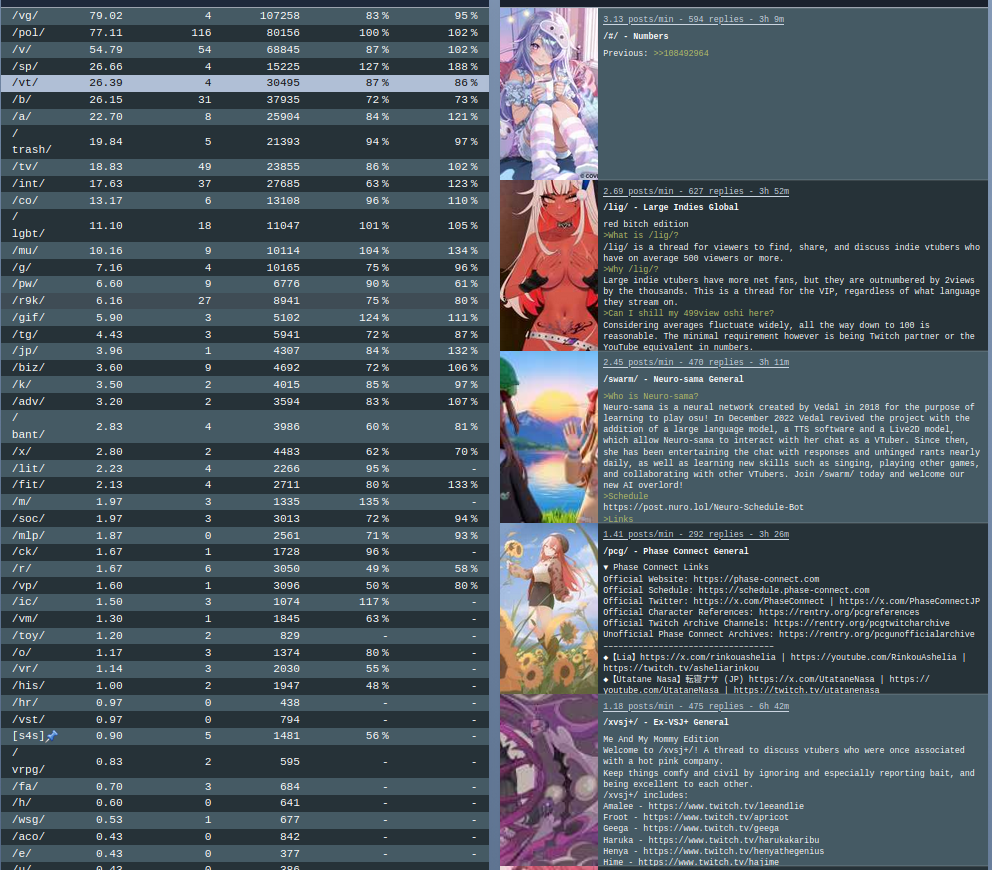
Task: Select the /his/ board row
Action: click(x=245, y=686)
